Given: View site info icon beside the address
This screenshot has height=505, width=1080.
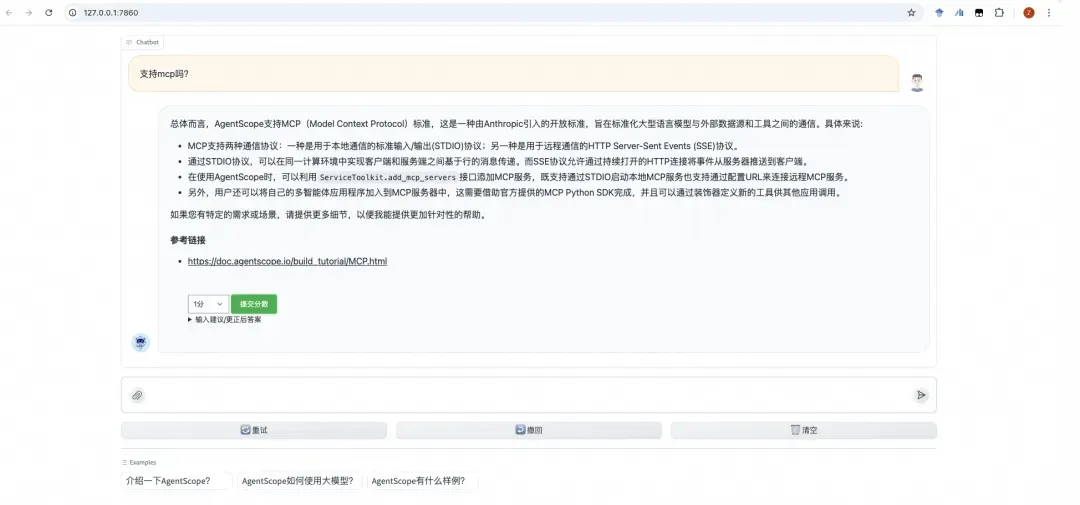Looking at the screenshot, I should coord(73,12).
